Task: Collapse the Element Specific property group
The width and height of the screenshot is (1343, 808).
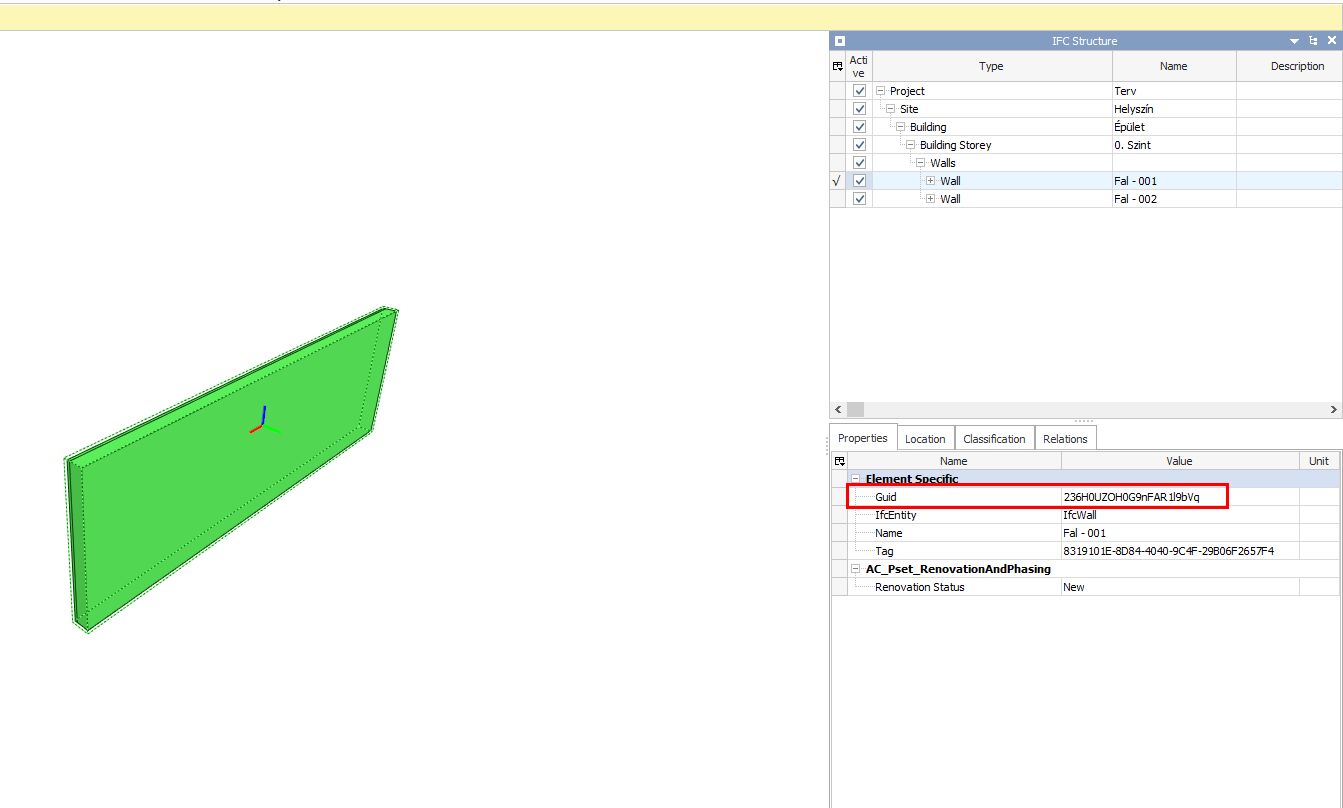Action: [856, 479]
